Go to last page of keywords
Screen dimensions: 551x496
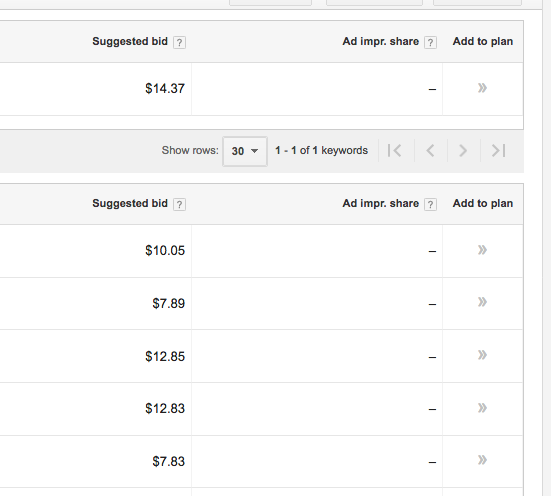point(499,150)
